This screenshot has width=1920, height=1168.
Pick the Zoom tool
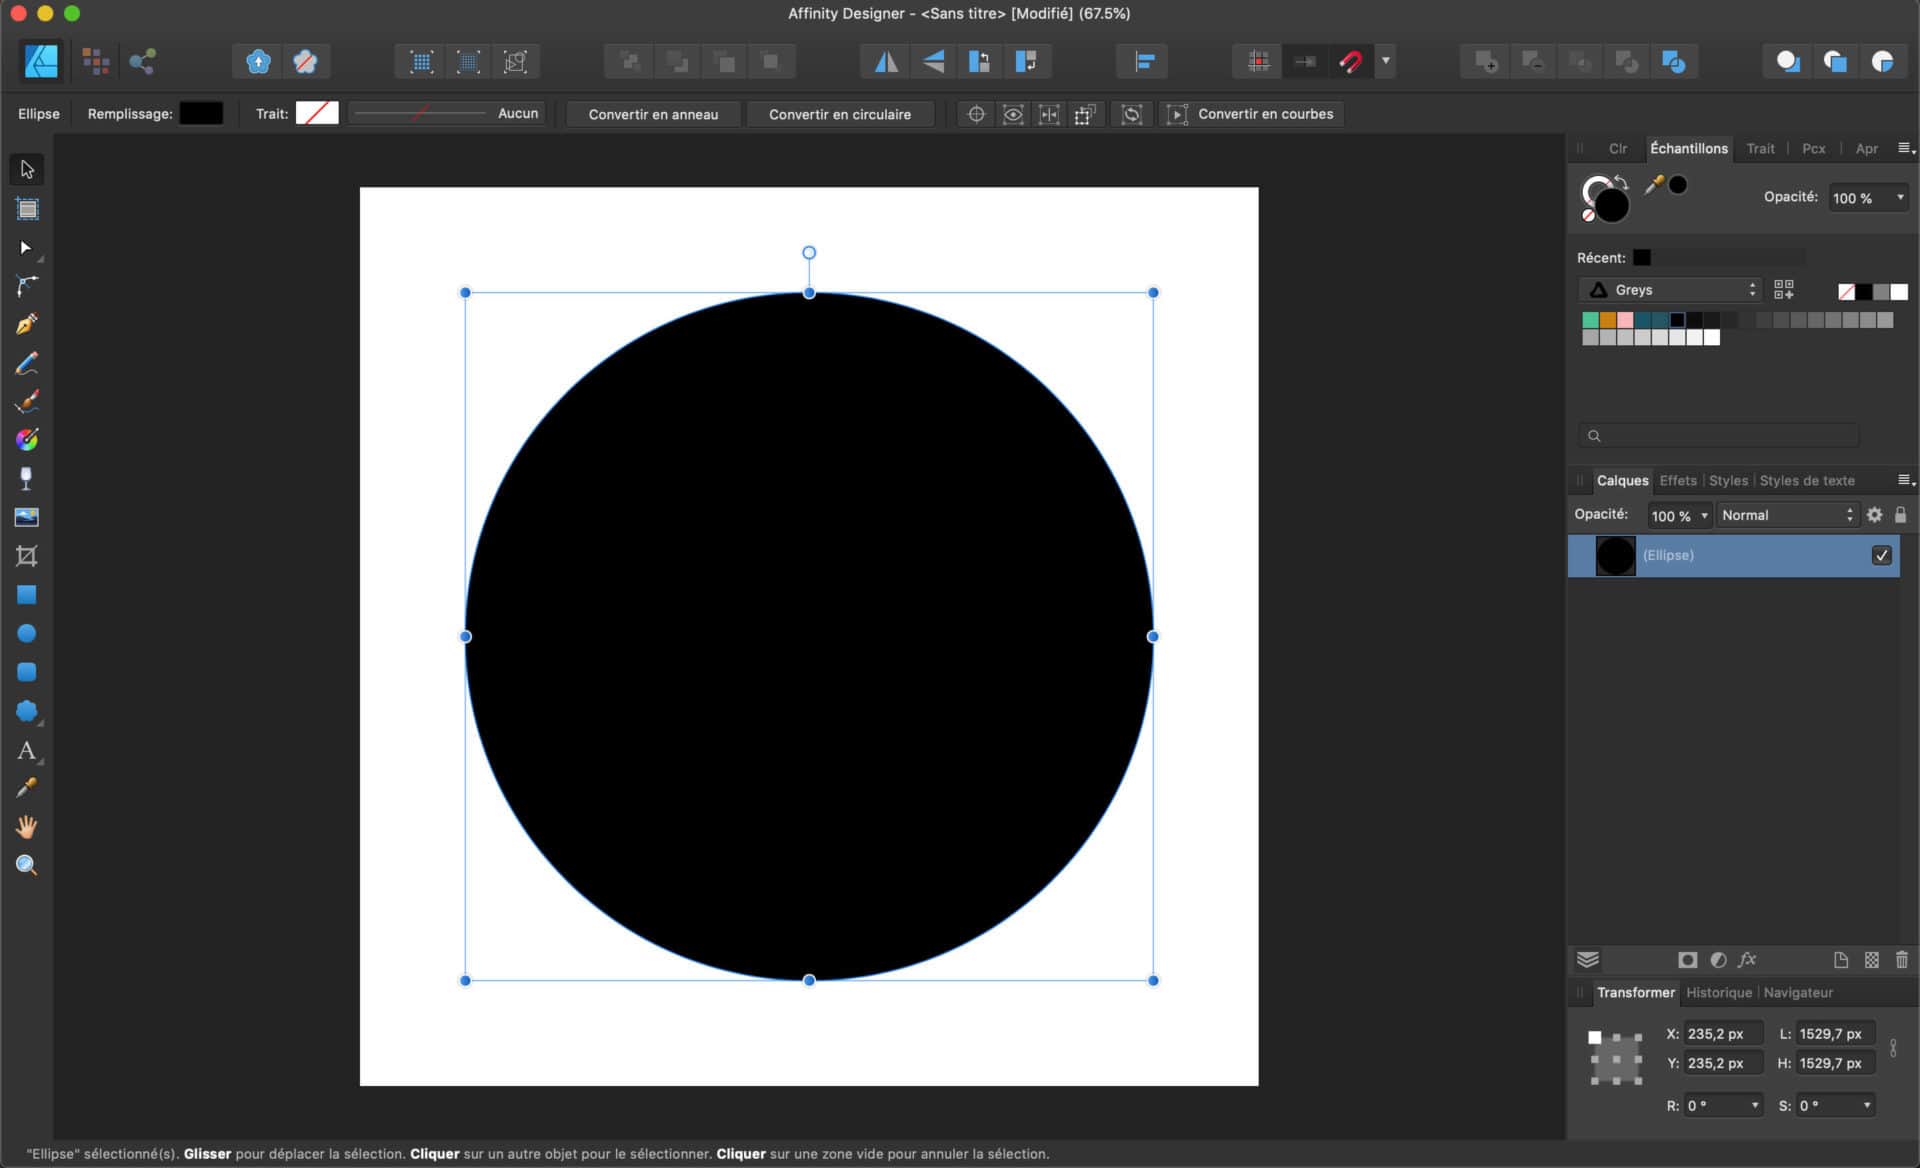pyautogui.click(x=26, y=865)
